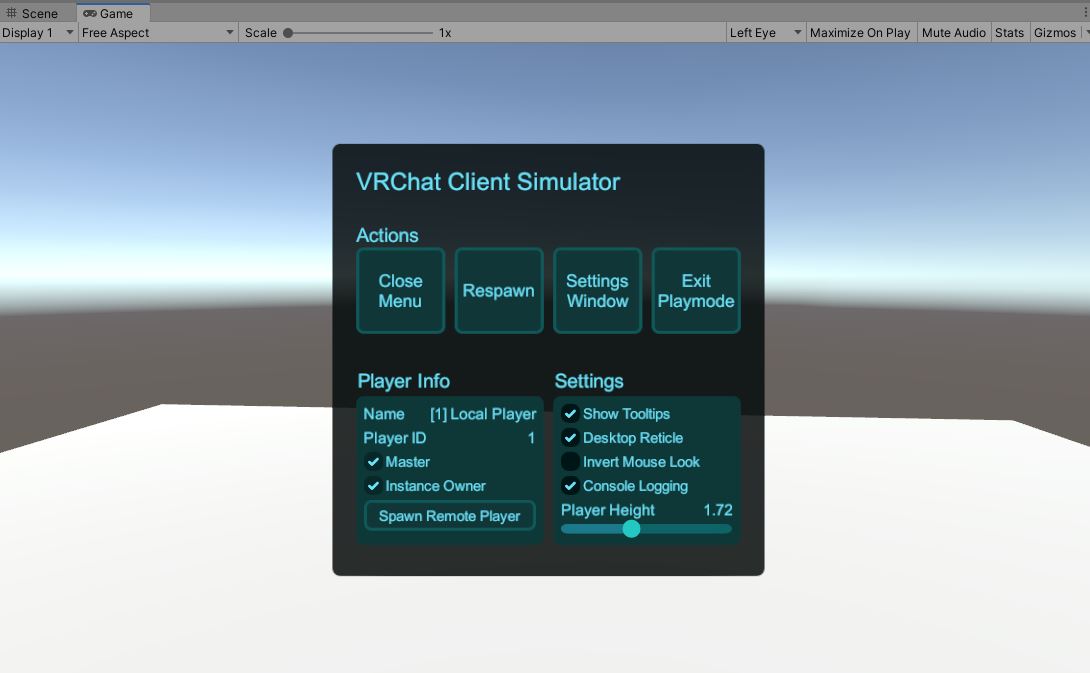
Task: Toggle the Gizmos button
Action: pyautogui.click(x=1055, y=33)
